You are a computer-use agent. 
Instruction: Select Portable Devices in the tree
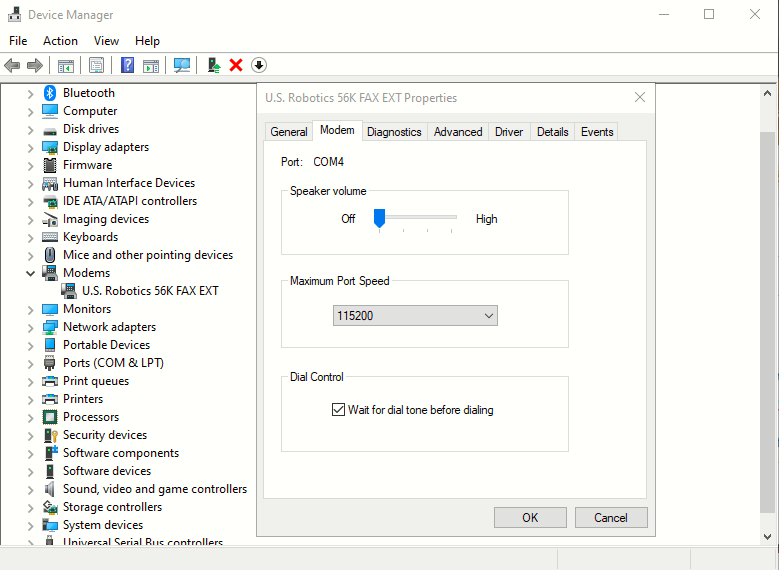point(106,345)
